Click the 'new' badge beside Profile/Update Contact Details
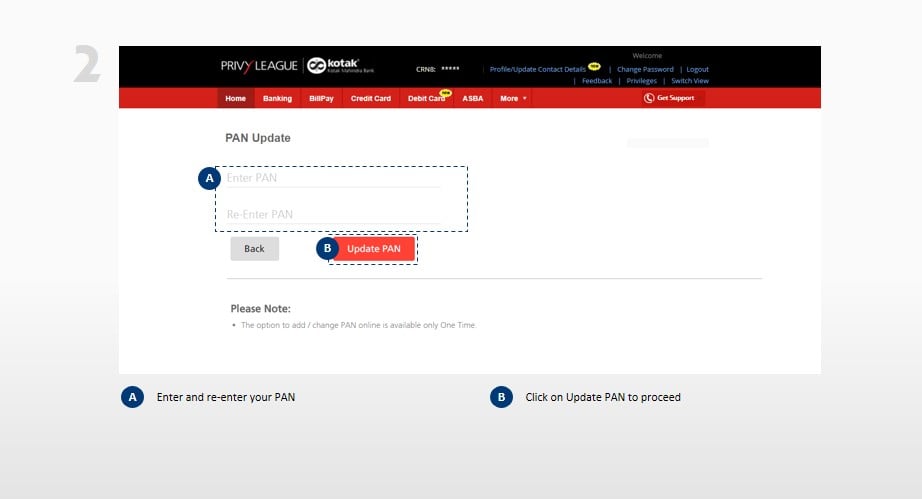This screenshot has height=499, width=922. tap(594, 67)
